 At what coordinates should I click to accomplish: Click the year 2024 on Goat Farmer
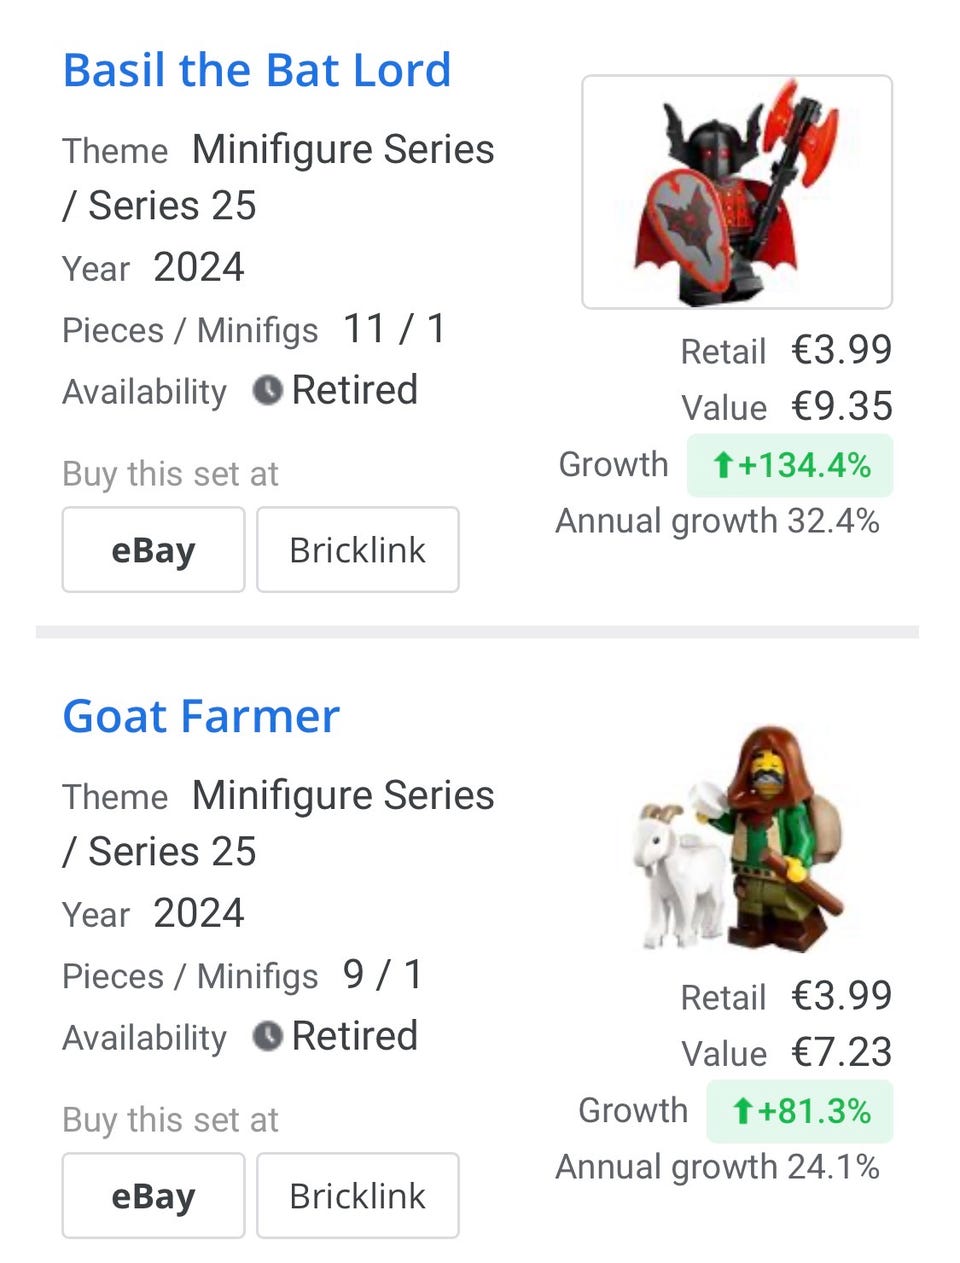[x=199, y=914]
